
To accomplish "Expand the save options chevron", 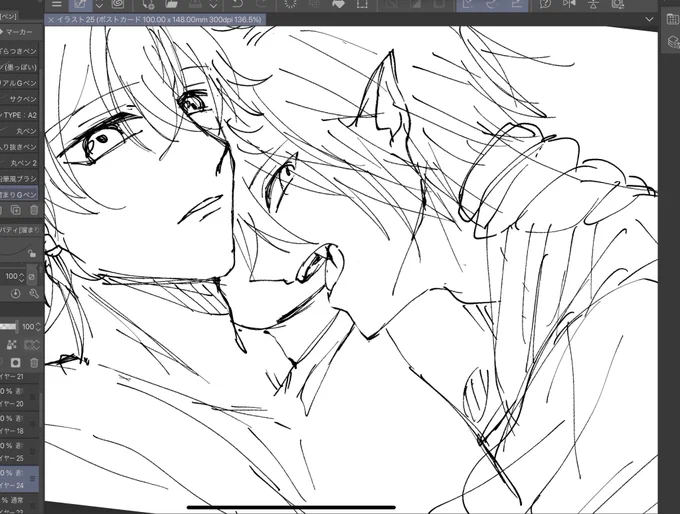I will click(x=213, y=4).
